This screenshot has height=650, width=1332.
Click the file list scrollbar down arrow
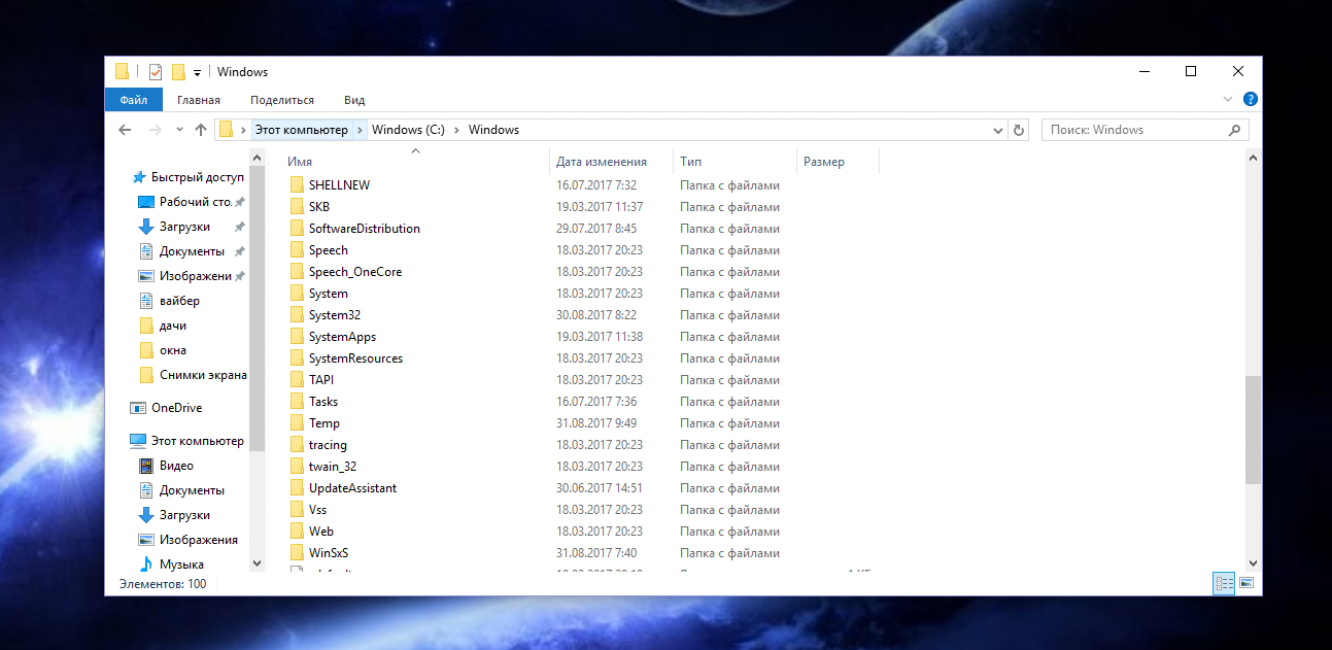click(x=1253, y=564)
